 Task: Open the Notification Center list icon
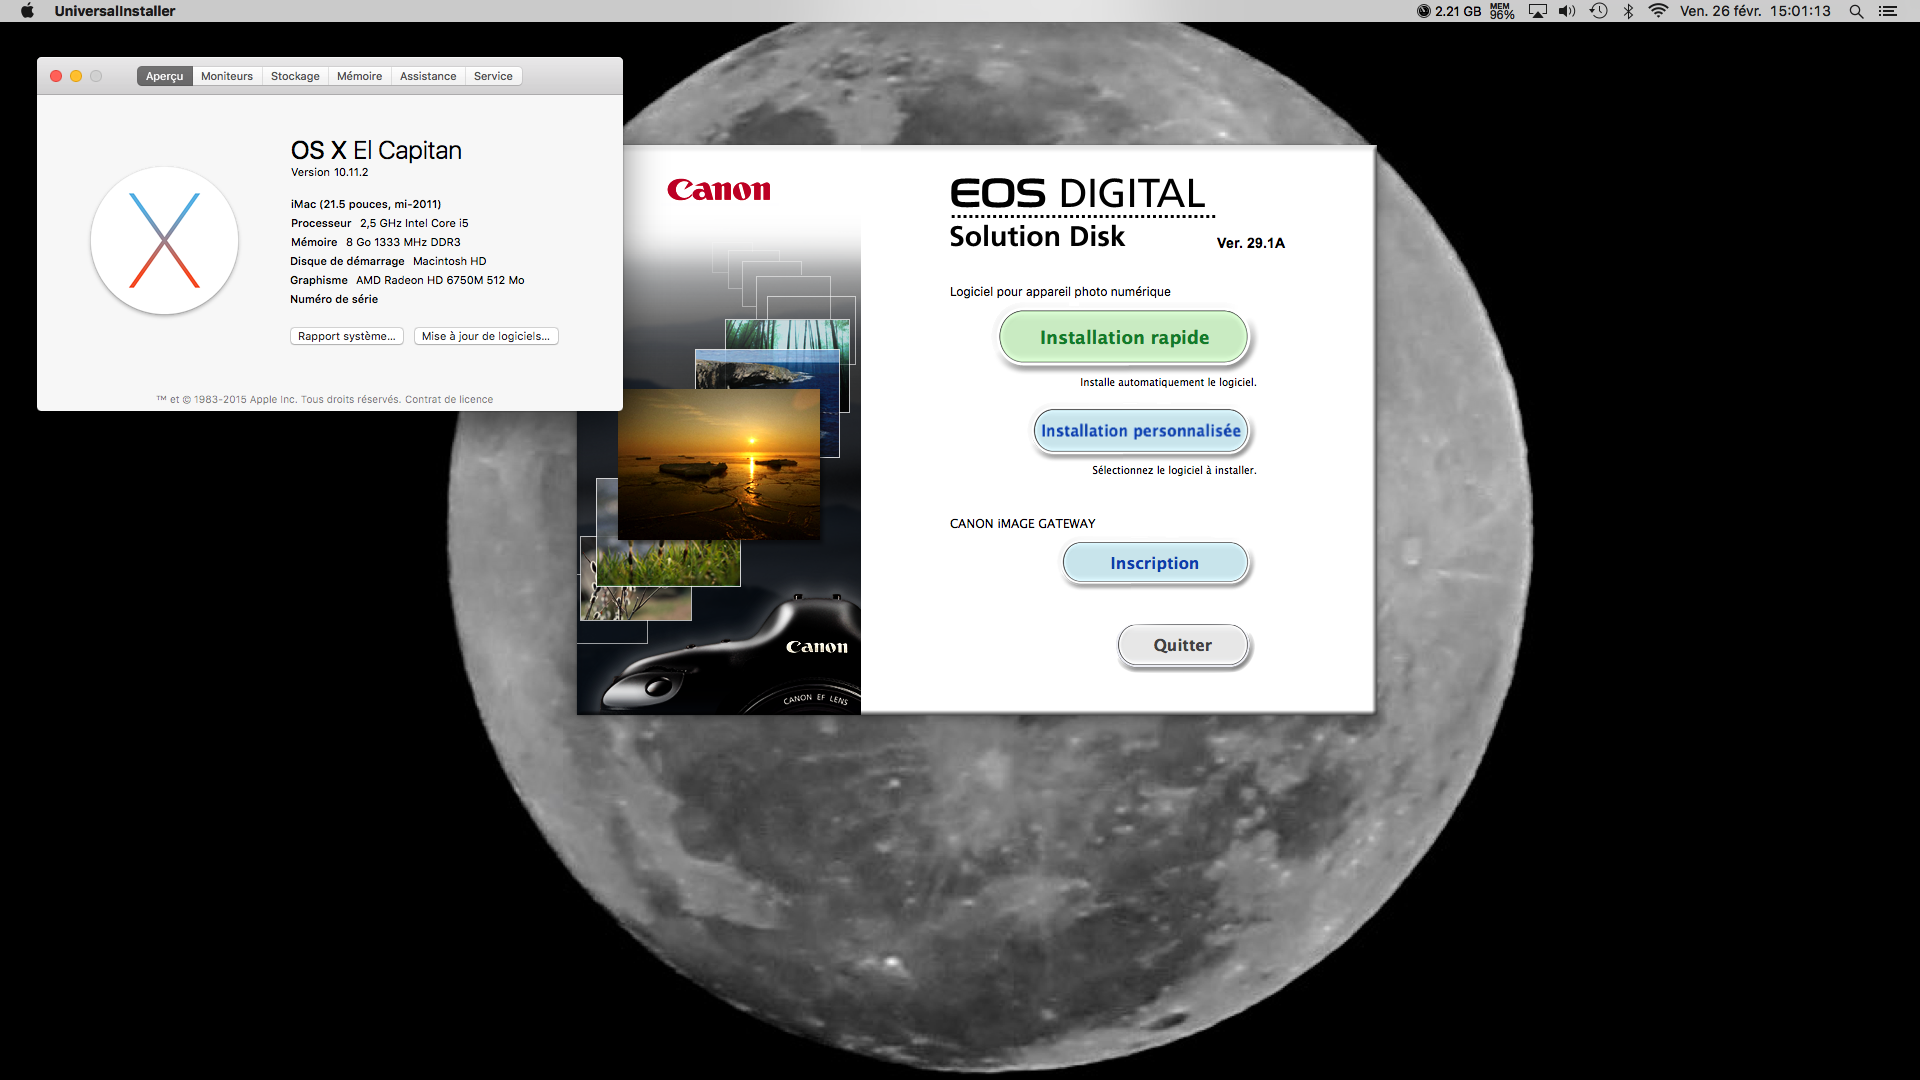tap(1888, 11)
